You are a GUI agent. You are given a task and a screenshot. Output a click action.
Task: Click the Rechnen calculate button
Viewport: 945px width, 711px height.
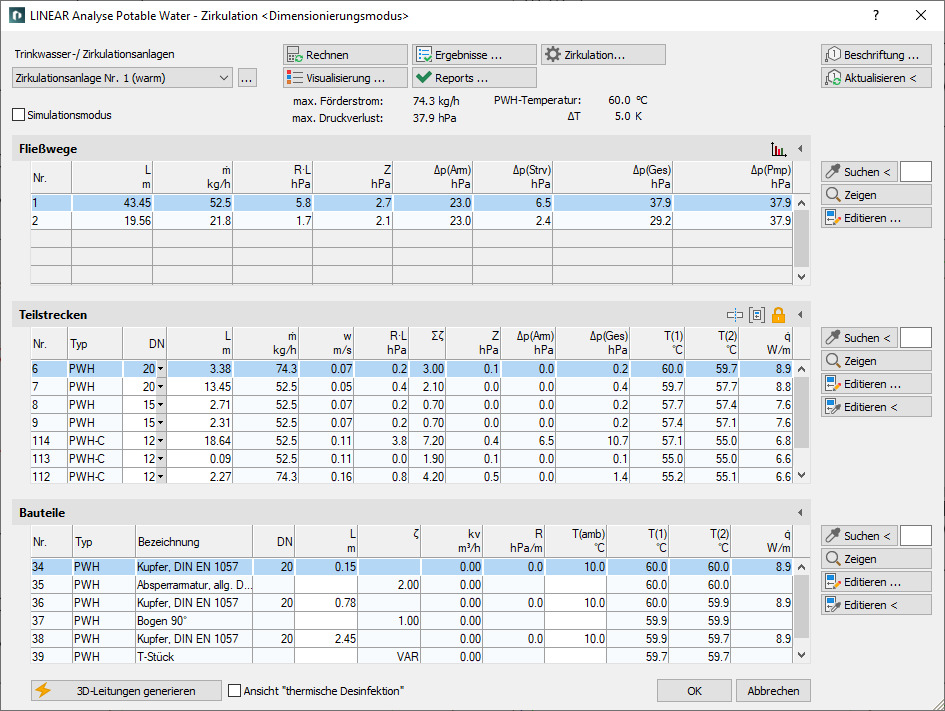tap(345, 55)
